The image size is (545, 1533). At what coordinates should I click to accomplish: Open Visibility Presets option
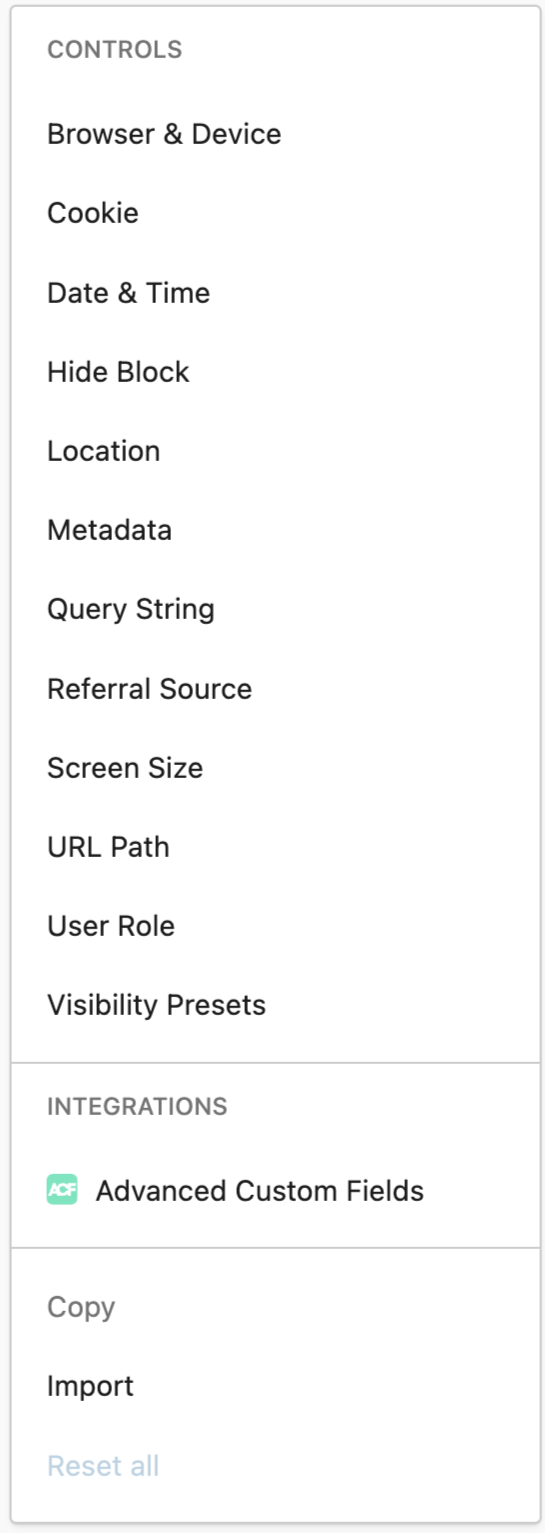275,1005
